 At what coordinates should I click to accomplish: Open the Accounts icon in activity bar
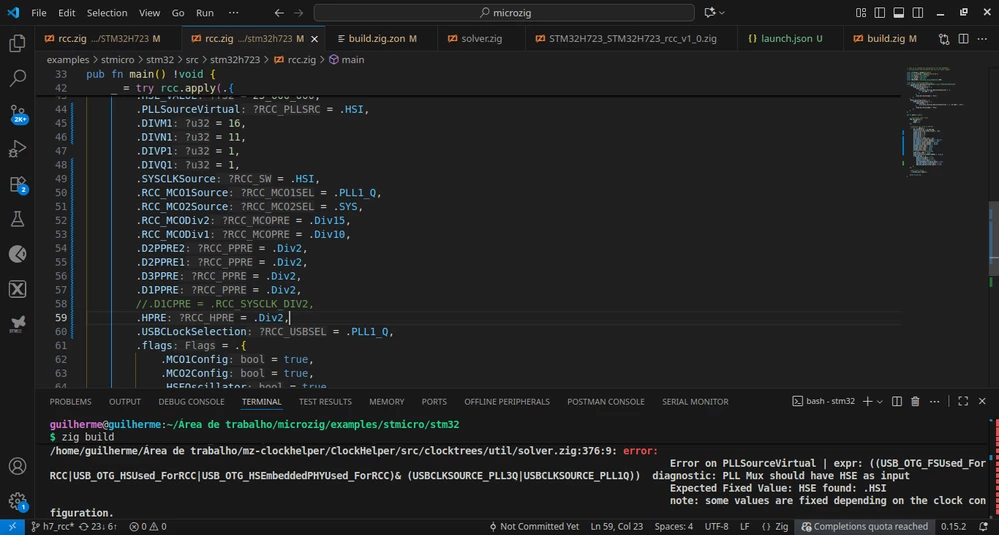[17, 466]
